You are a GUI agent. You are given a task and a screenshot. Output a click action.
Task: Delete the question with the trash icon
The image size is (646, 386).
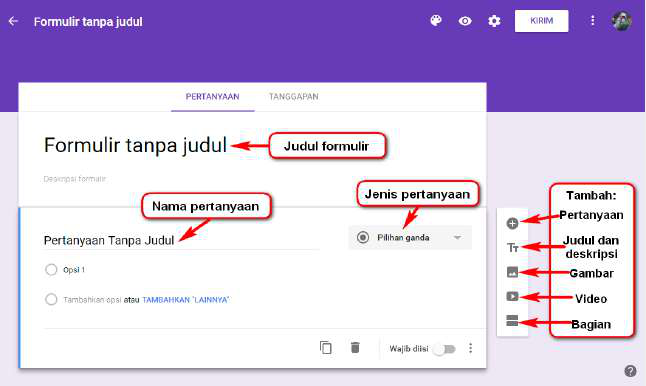[355, 348]
